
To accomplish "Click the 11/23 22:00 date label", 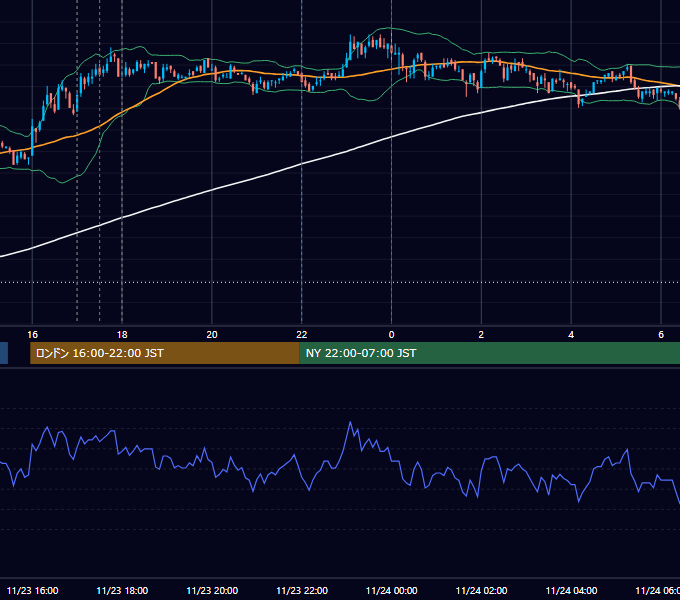I will [302, 590].
